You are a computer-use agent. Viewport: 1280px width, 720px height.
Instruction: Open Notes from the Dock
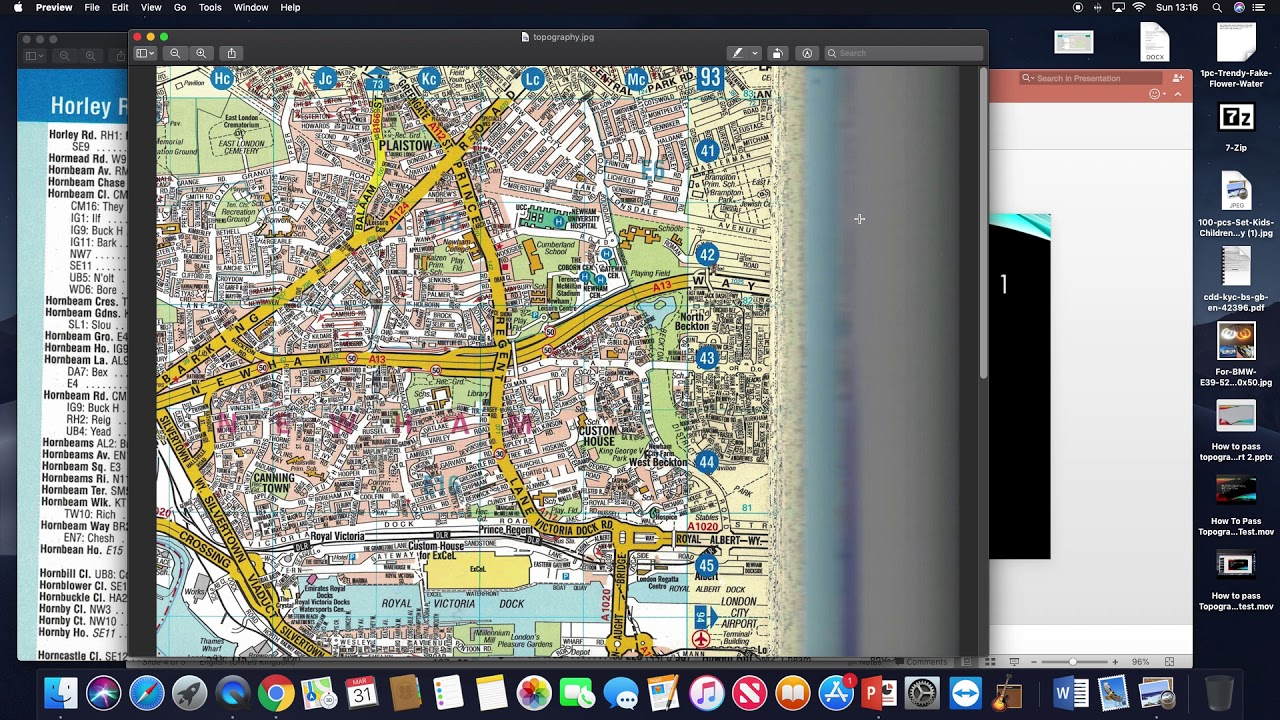click(491, 693)
